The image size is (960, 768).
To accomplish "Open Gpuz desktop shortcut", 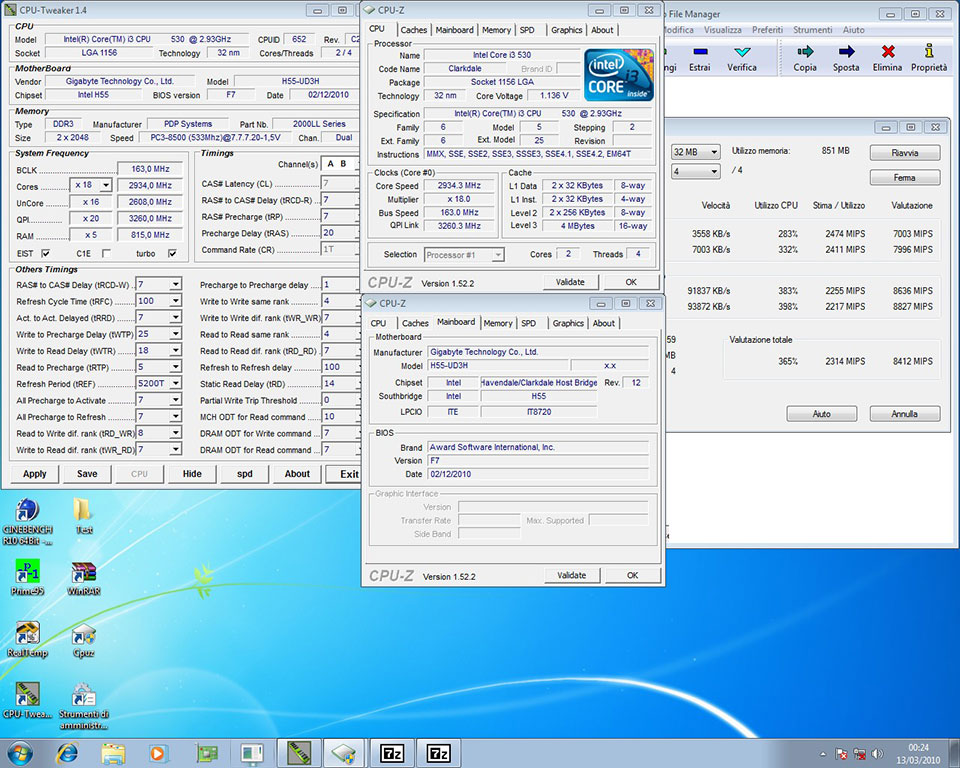I will 83,641.
